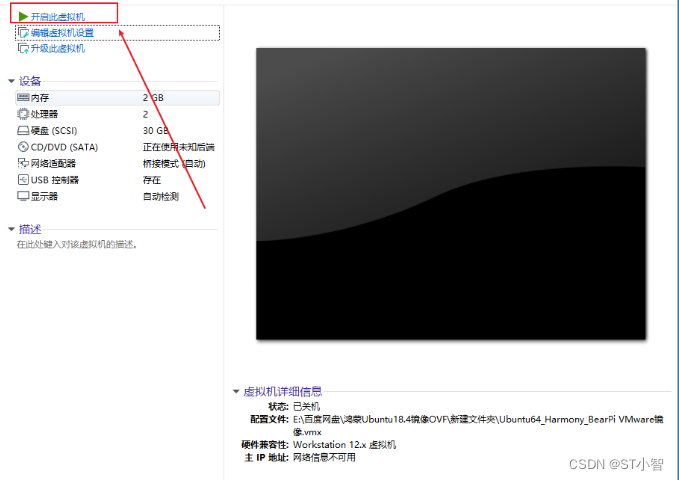Click the 正在使用未知后端 CD/DVD value
This screenshot has height=480, width=679.
178,147
